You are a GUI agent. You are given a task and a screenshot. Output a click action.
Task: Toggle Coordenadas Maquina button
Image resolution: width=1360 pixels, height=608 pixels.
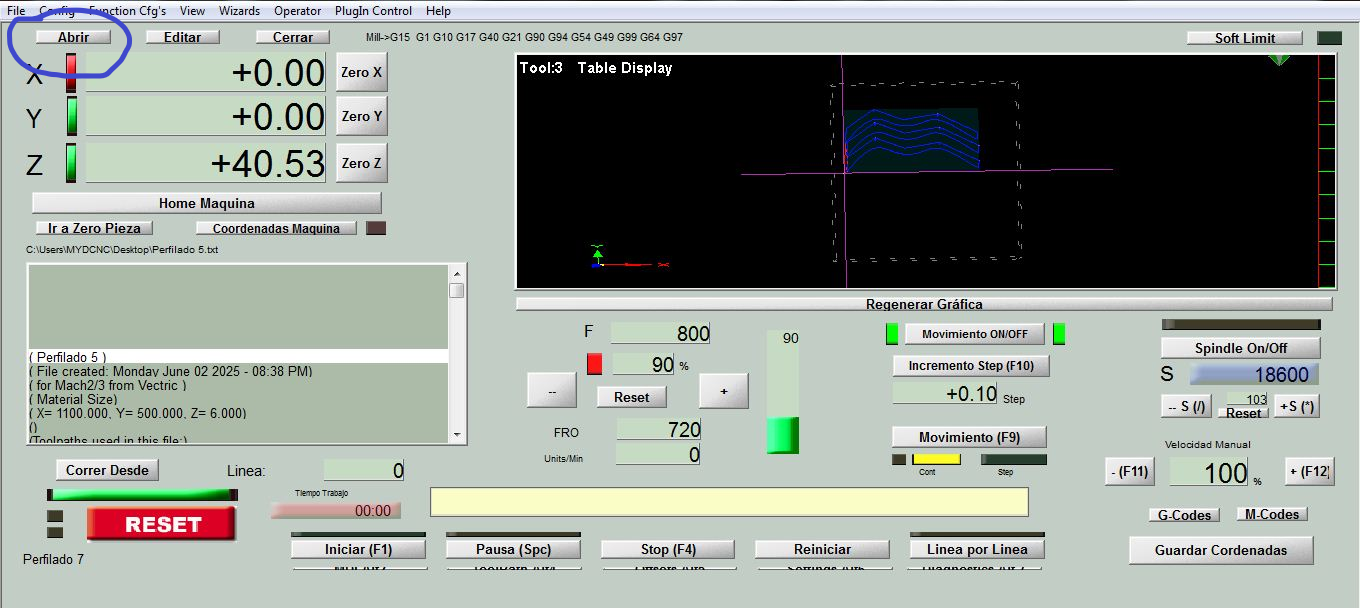(x=277, y=228)
